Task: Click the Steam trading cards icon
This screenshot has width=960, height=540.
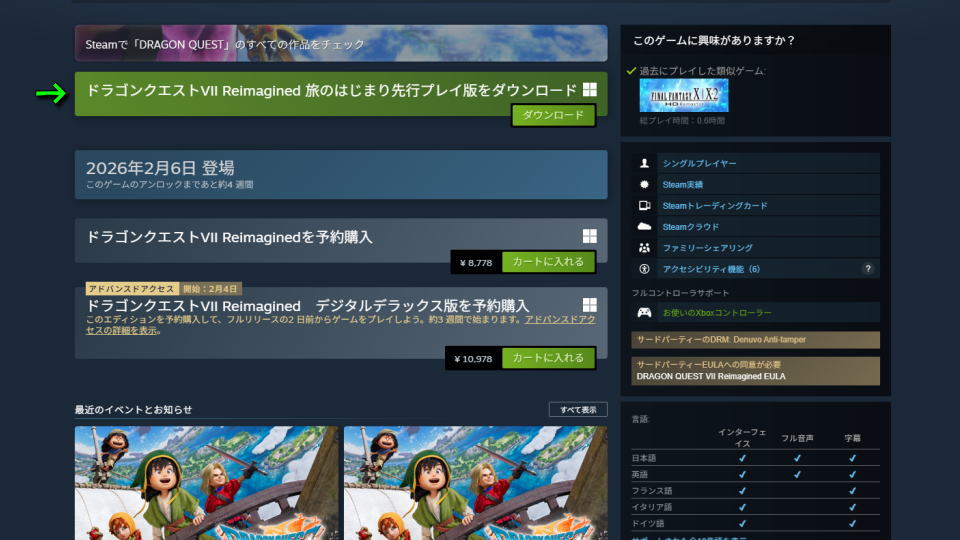Action: [644, 205]
